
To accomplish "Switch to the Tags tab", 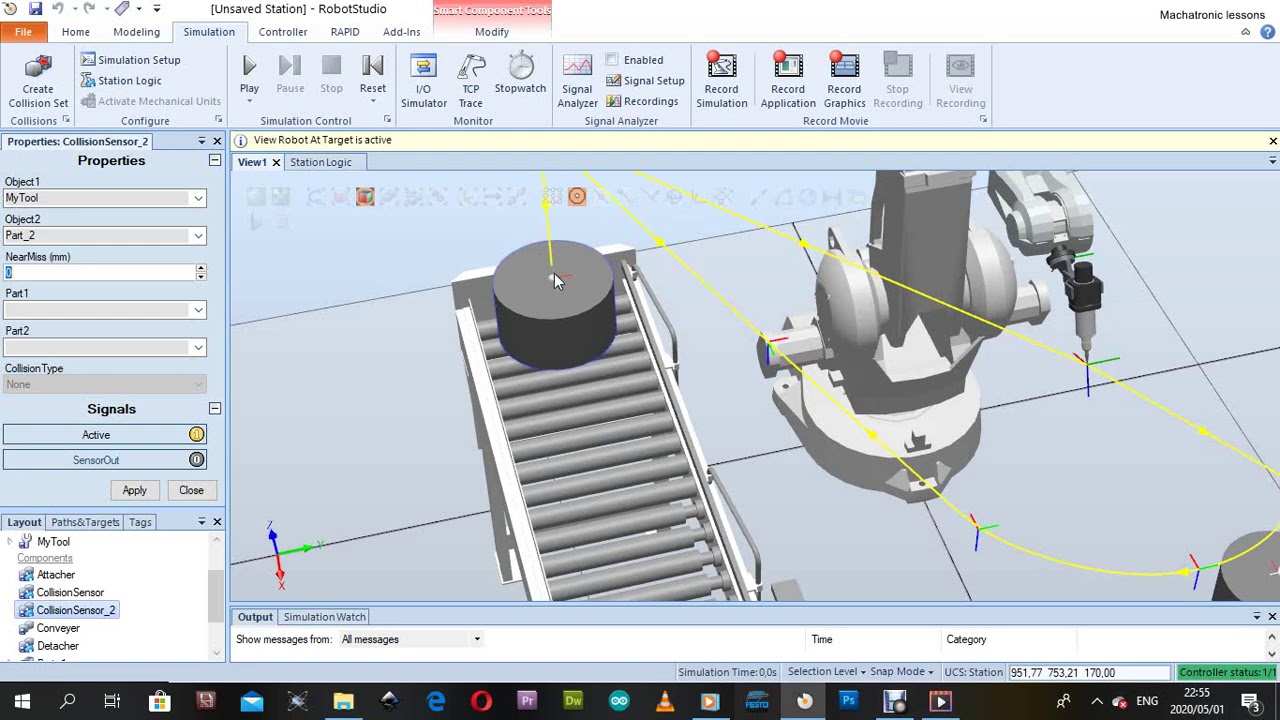I will 140,522.
